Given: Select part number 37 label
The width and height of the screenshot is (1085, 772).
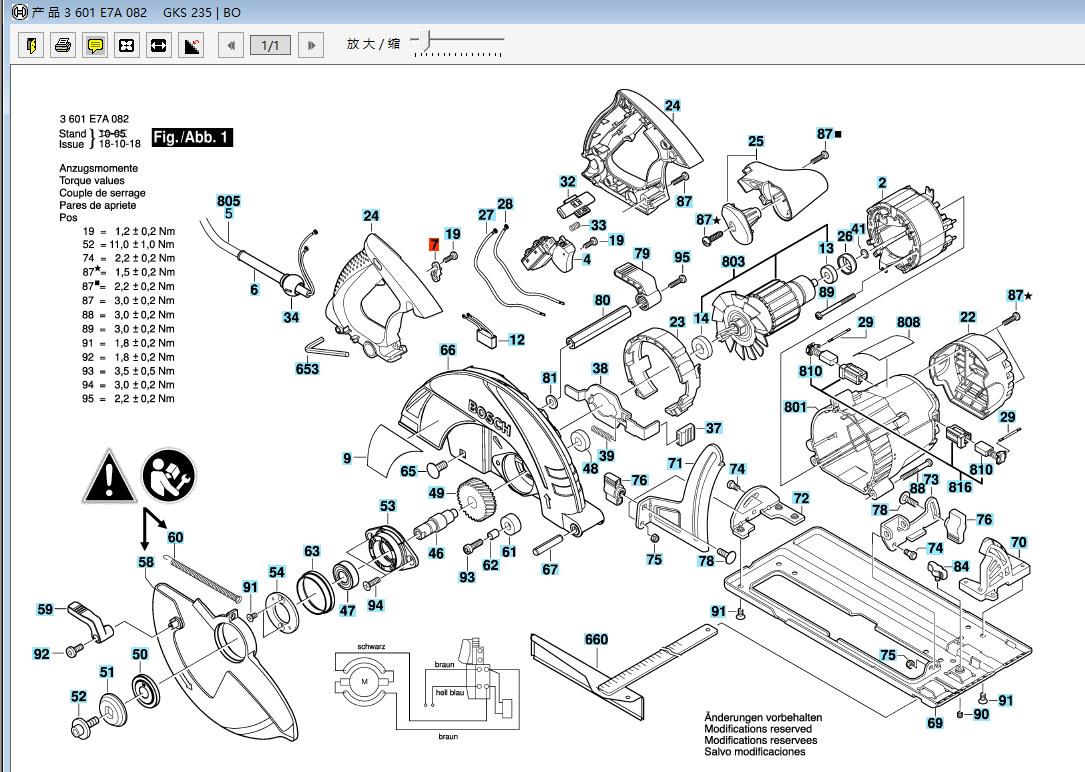Looking at the screenshot, I should point(713,428).
